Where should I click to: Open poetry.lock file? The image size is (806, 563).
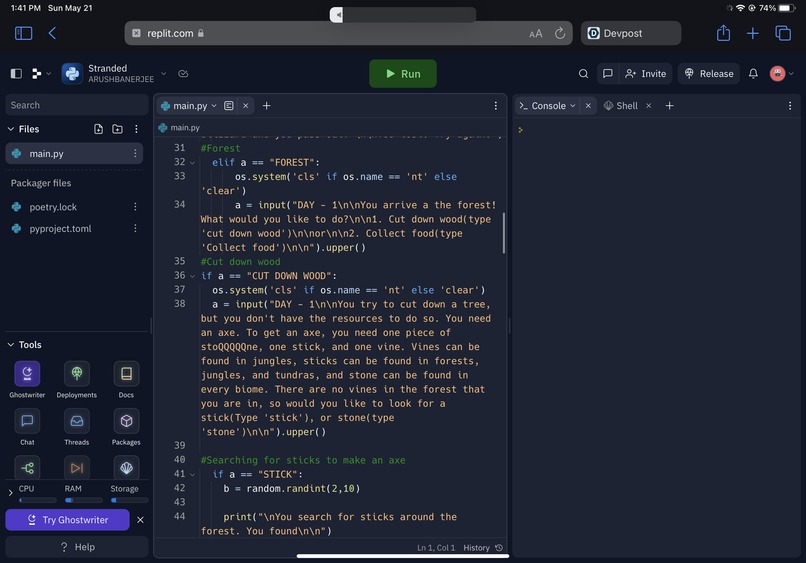click(x=53, y=207)
